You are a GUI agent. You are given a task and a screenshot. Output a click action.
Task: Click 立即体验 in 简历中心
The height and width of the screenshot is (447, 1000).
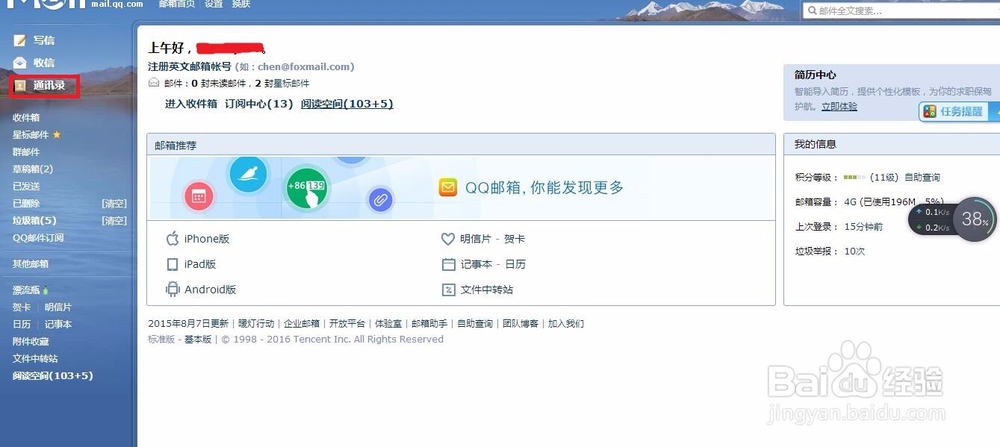pos(839,106)
